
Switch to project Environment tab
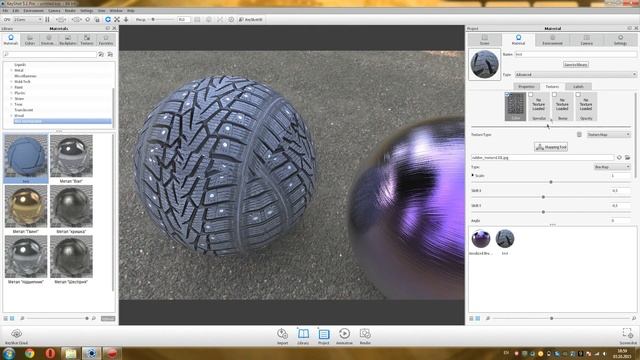point(552,40)
